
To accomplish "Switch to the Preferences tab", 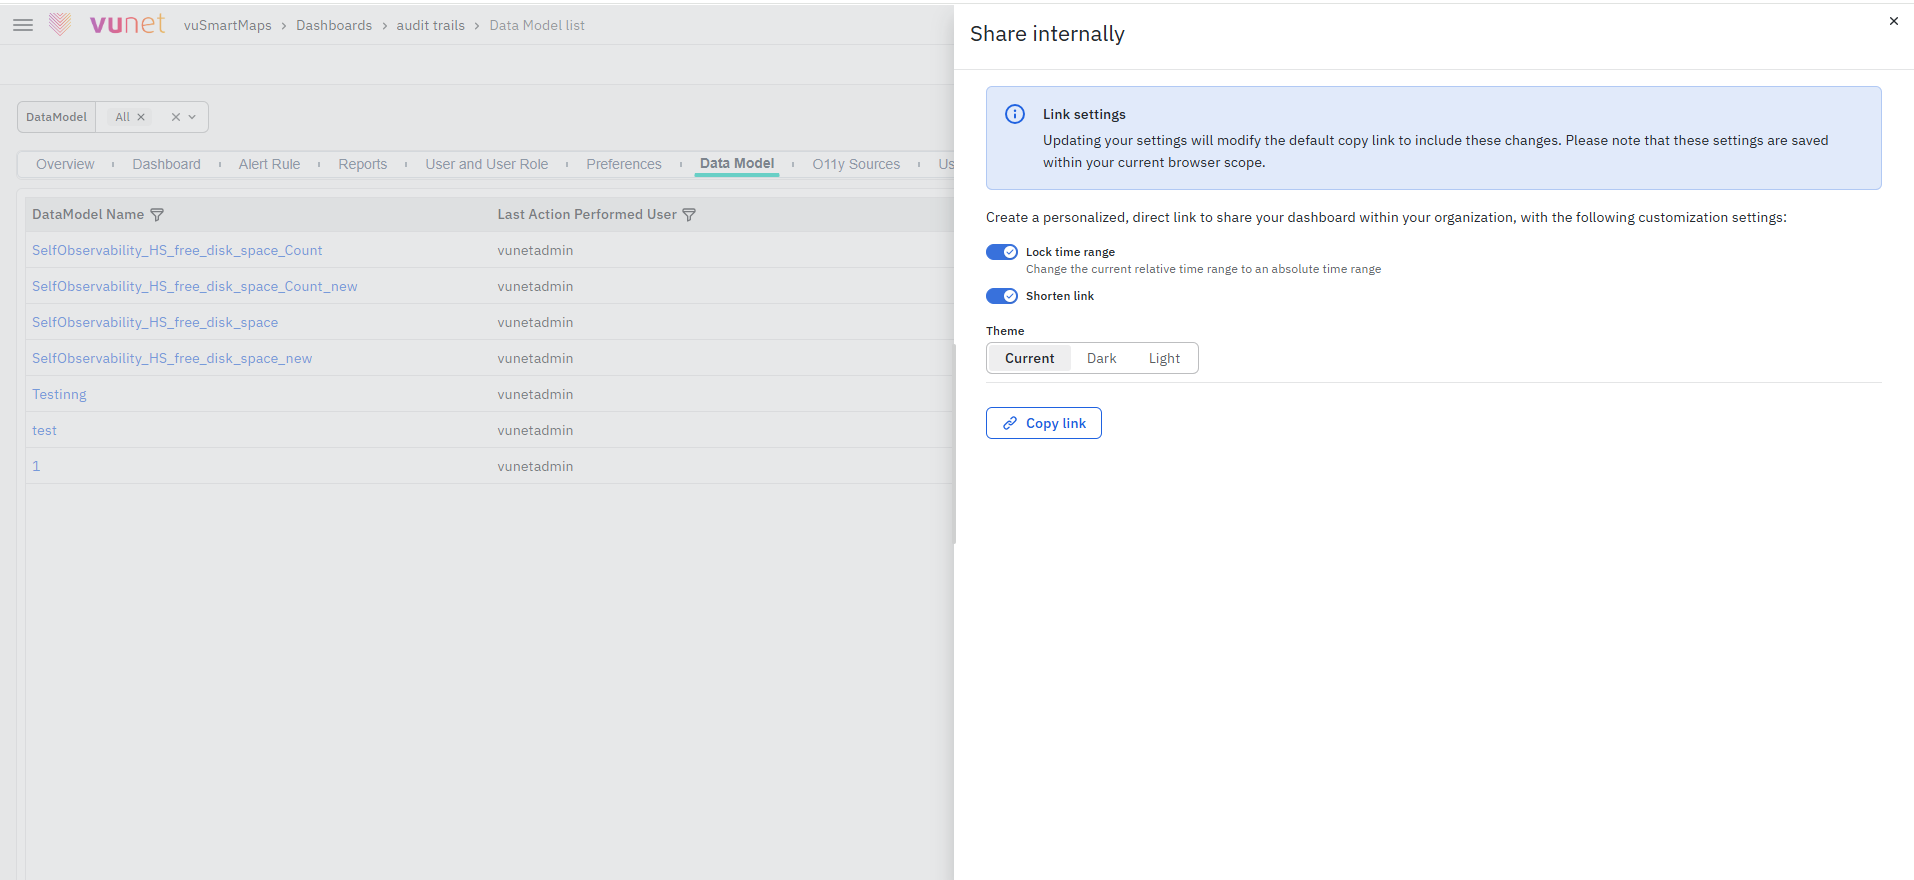I will pyautogui.click(x=624, y=164).
